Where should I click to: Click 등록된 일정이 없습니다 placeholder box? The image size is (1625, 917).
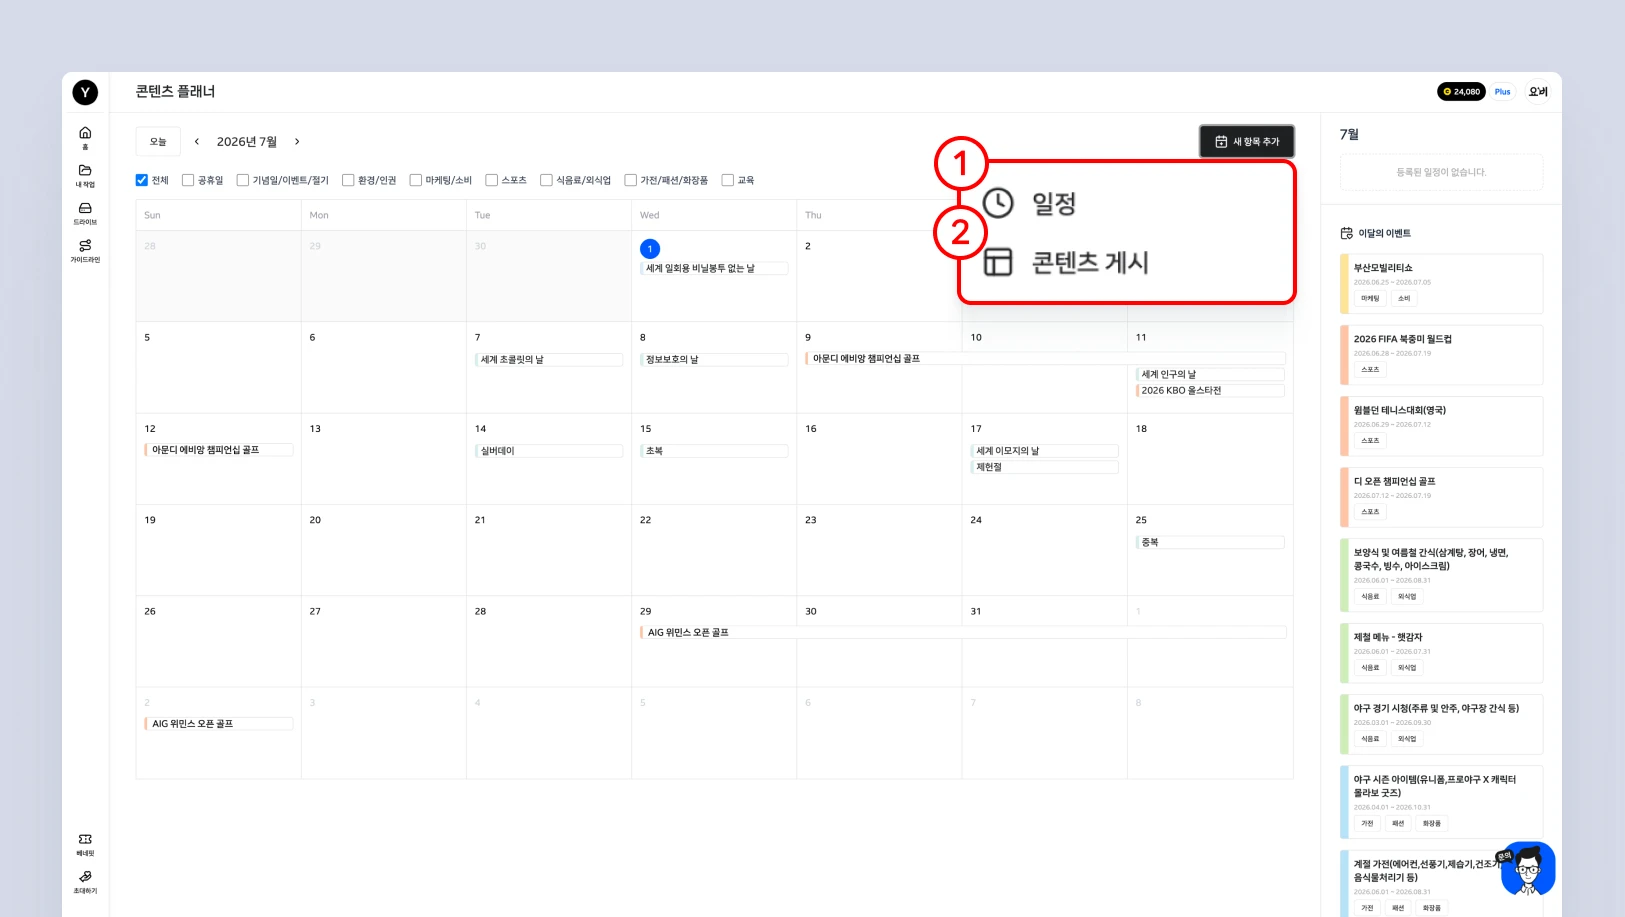coord(1441,172)
